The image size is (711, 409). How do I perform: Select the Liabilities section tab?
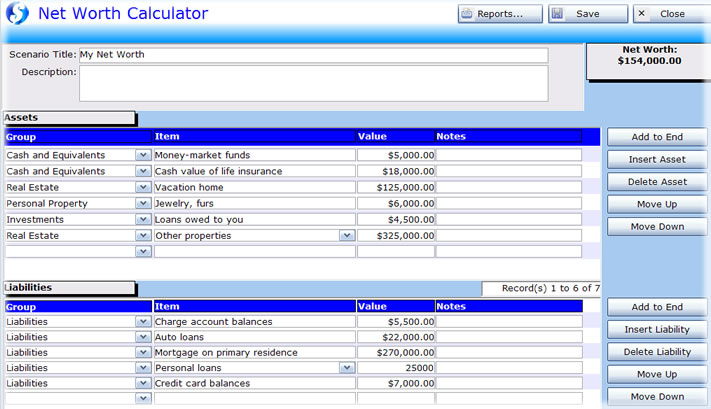click(x=68, y=288)
